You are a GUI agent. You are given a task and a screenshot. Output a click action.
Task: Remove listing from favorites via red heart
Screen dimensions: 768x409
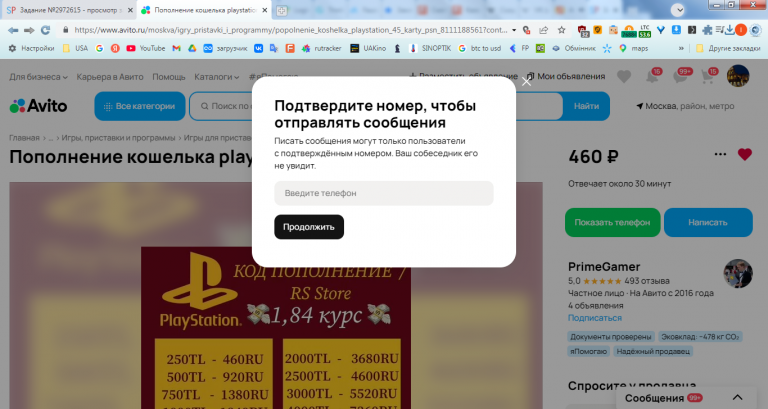point(744,154)
